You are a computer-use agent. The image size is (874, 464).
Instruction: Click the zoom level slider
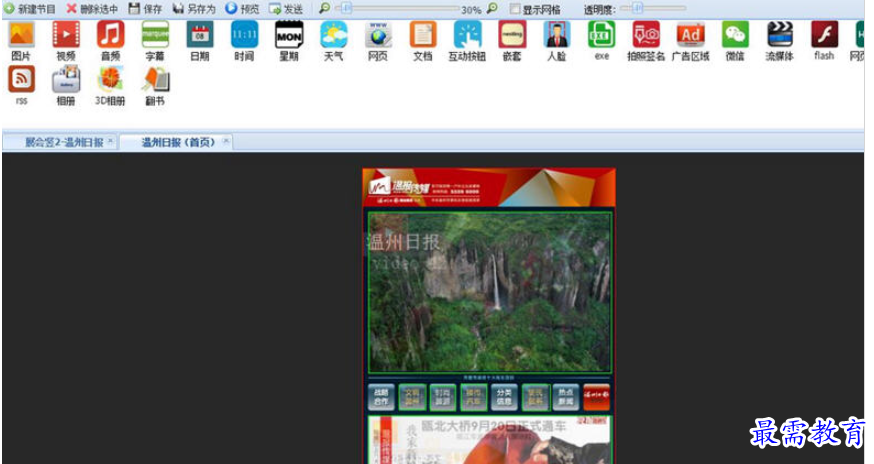(397, 8)
